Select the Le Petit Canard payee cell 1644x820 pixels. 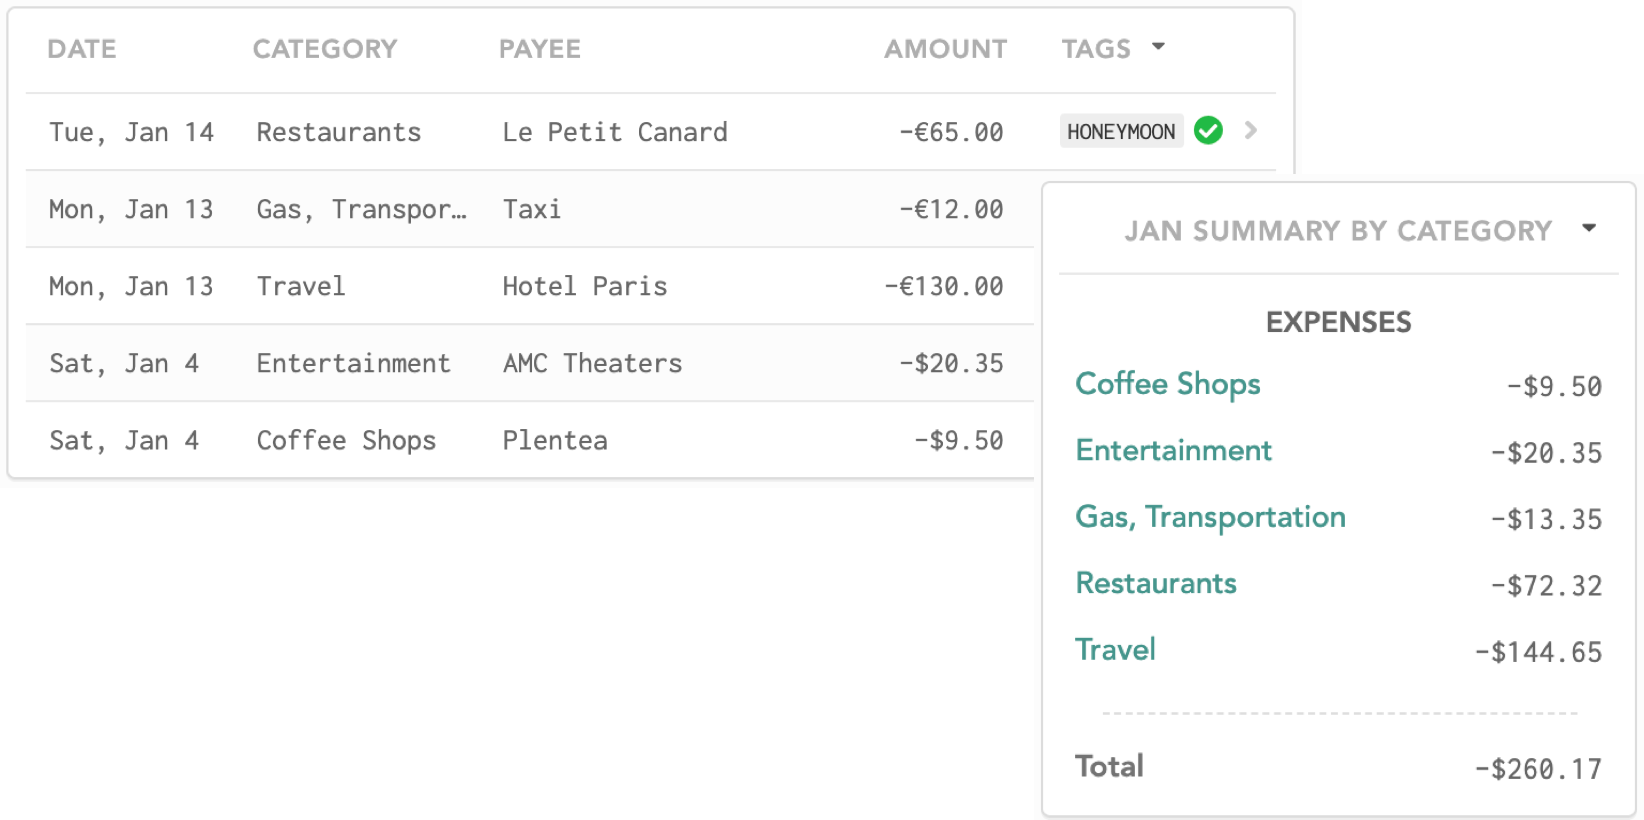615,132
